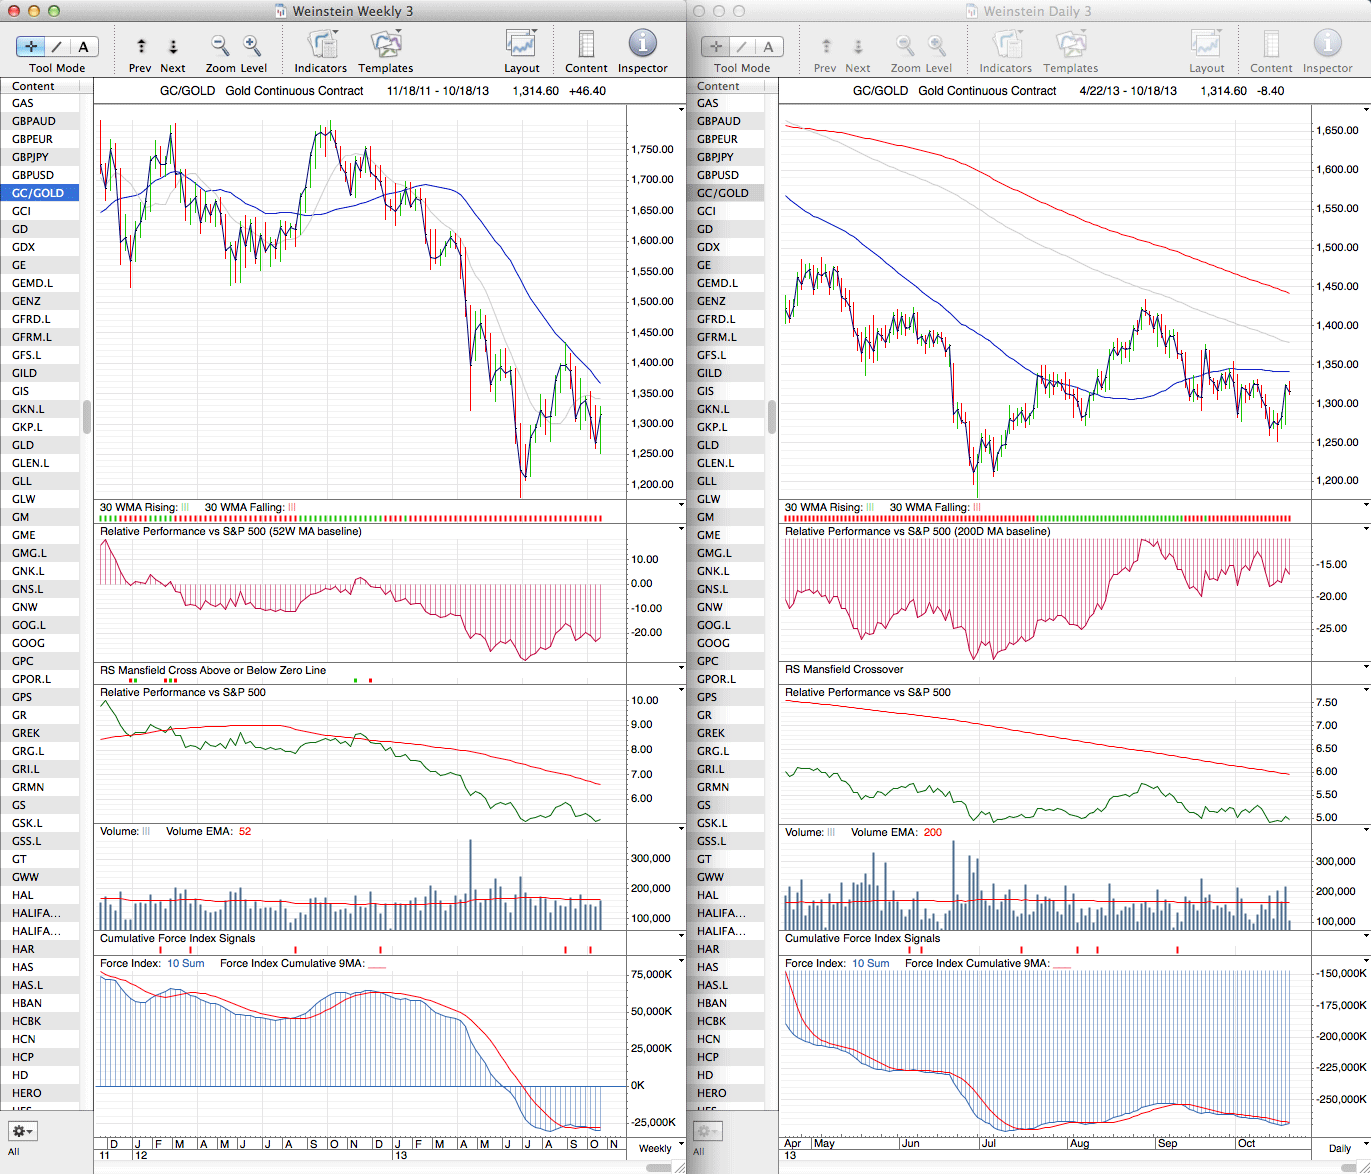
Task: Open Indicators in the Weinstein Weekly toolbar
Action: pyautogui.click(x=320, y=45)
